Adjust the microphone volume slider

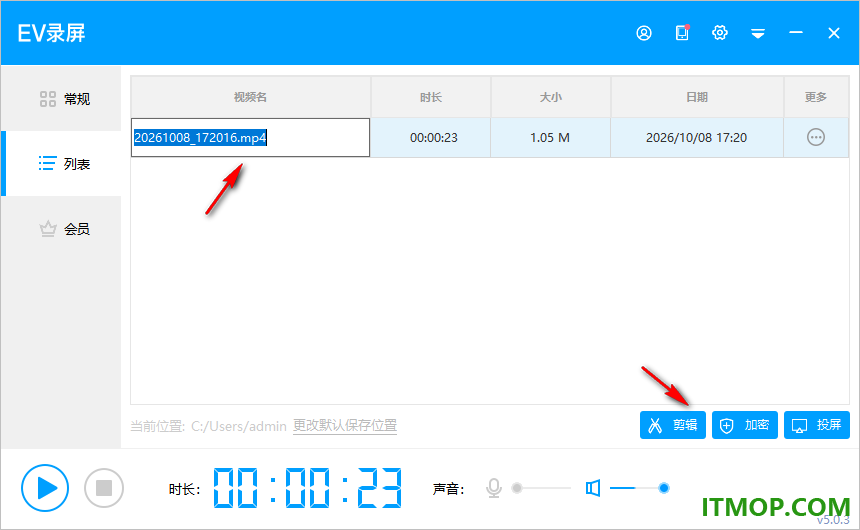pos(541,488)
